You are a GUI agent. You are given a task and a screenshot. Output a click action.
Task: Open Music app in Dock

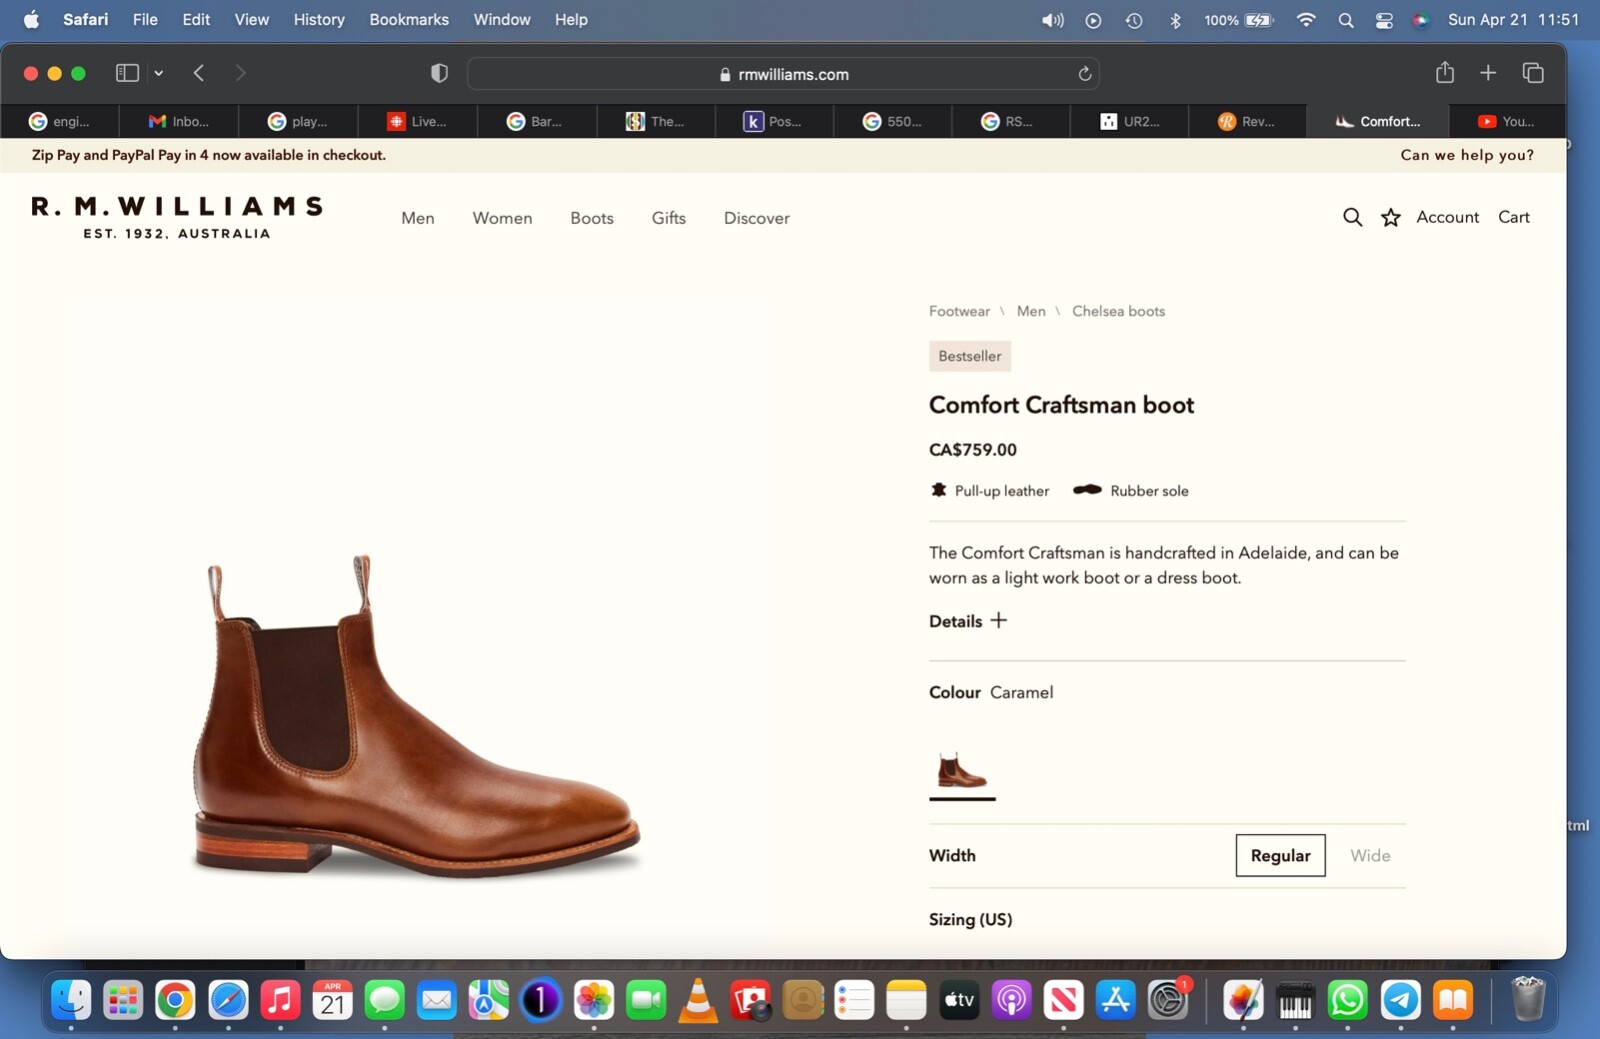[280, 1000]
